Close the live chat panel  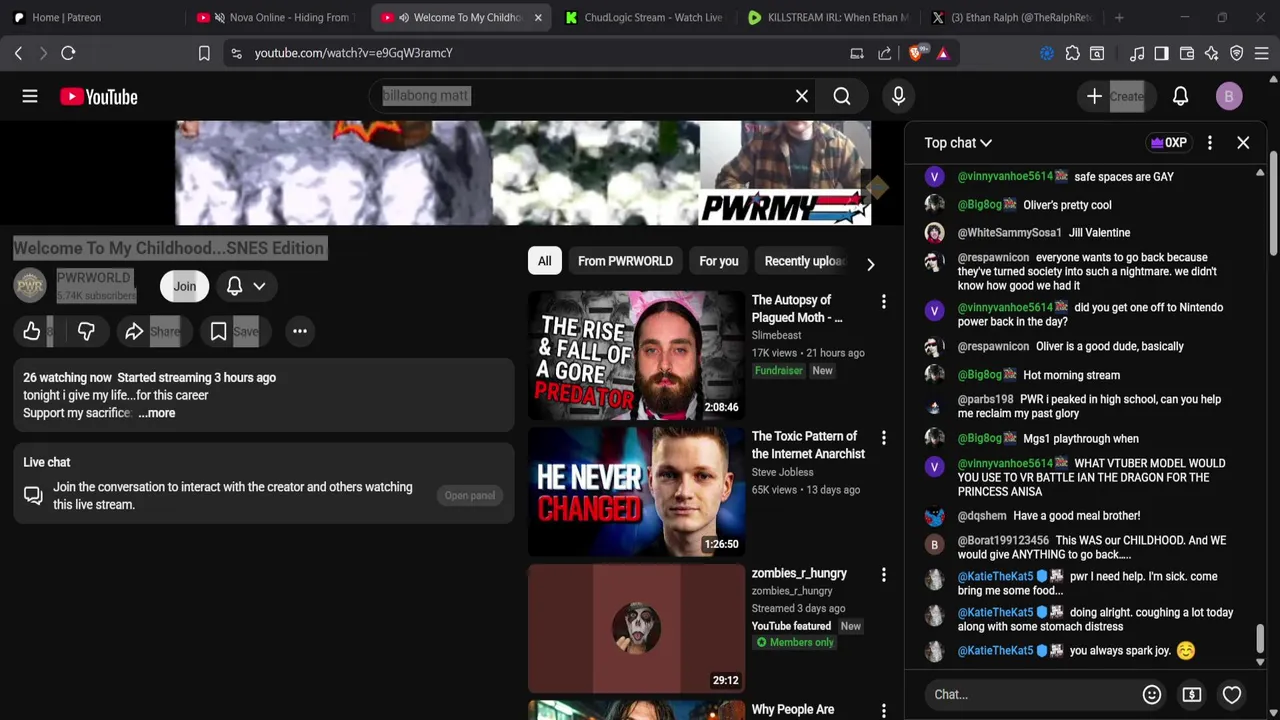pyautogui.click(x=1243, y=143)
